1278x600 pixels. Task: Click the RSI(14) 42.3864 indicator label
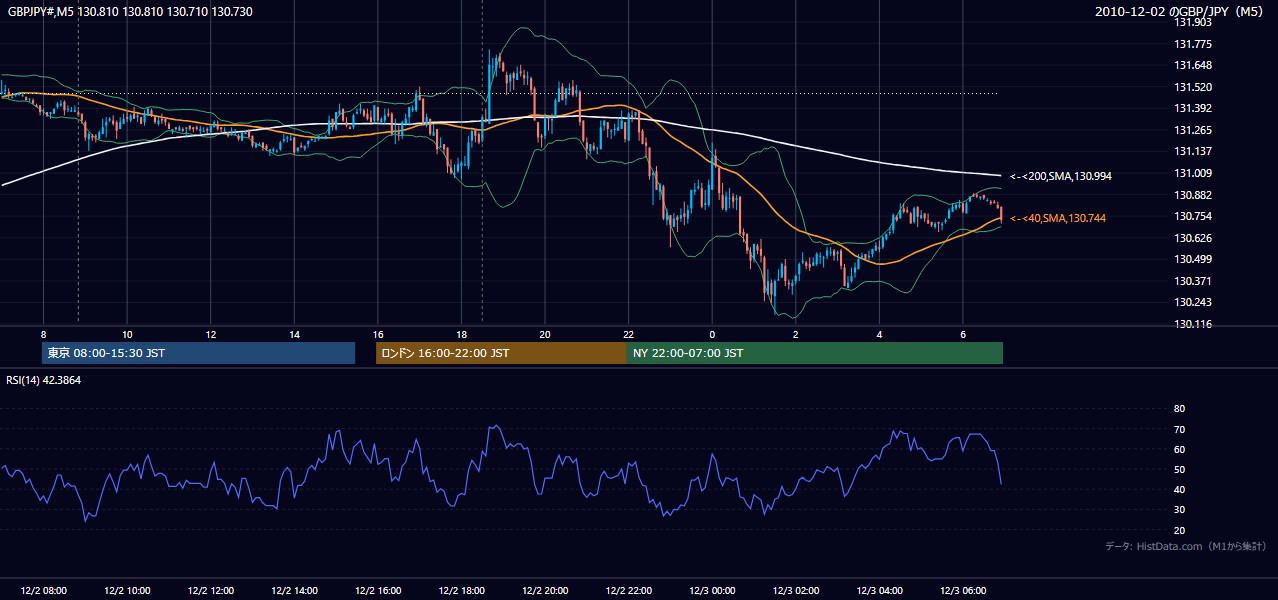[x=44, y=380]
